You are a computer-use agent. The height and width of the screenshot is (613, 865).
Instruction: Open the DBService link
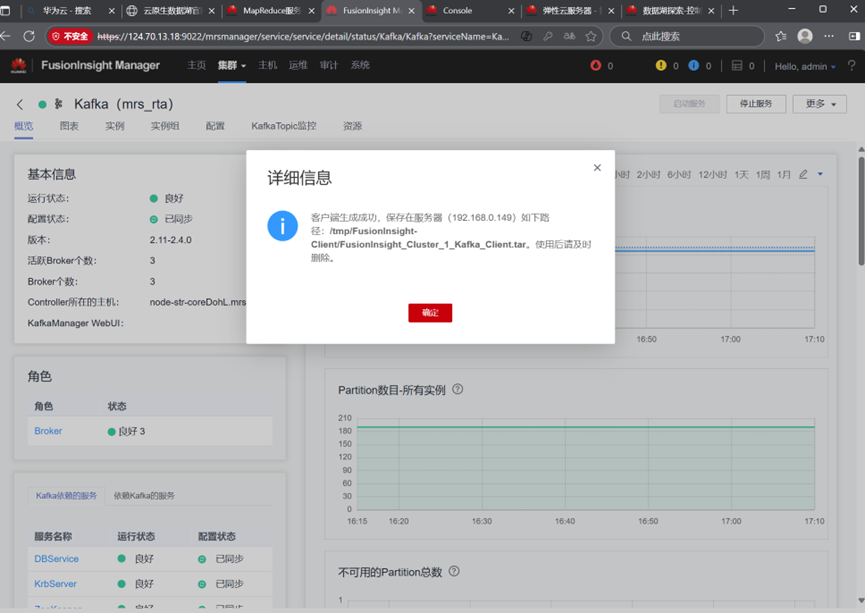coord(56,559)
